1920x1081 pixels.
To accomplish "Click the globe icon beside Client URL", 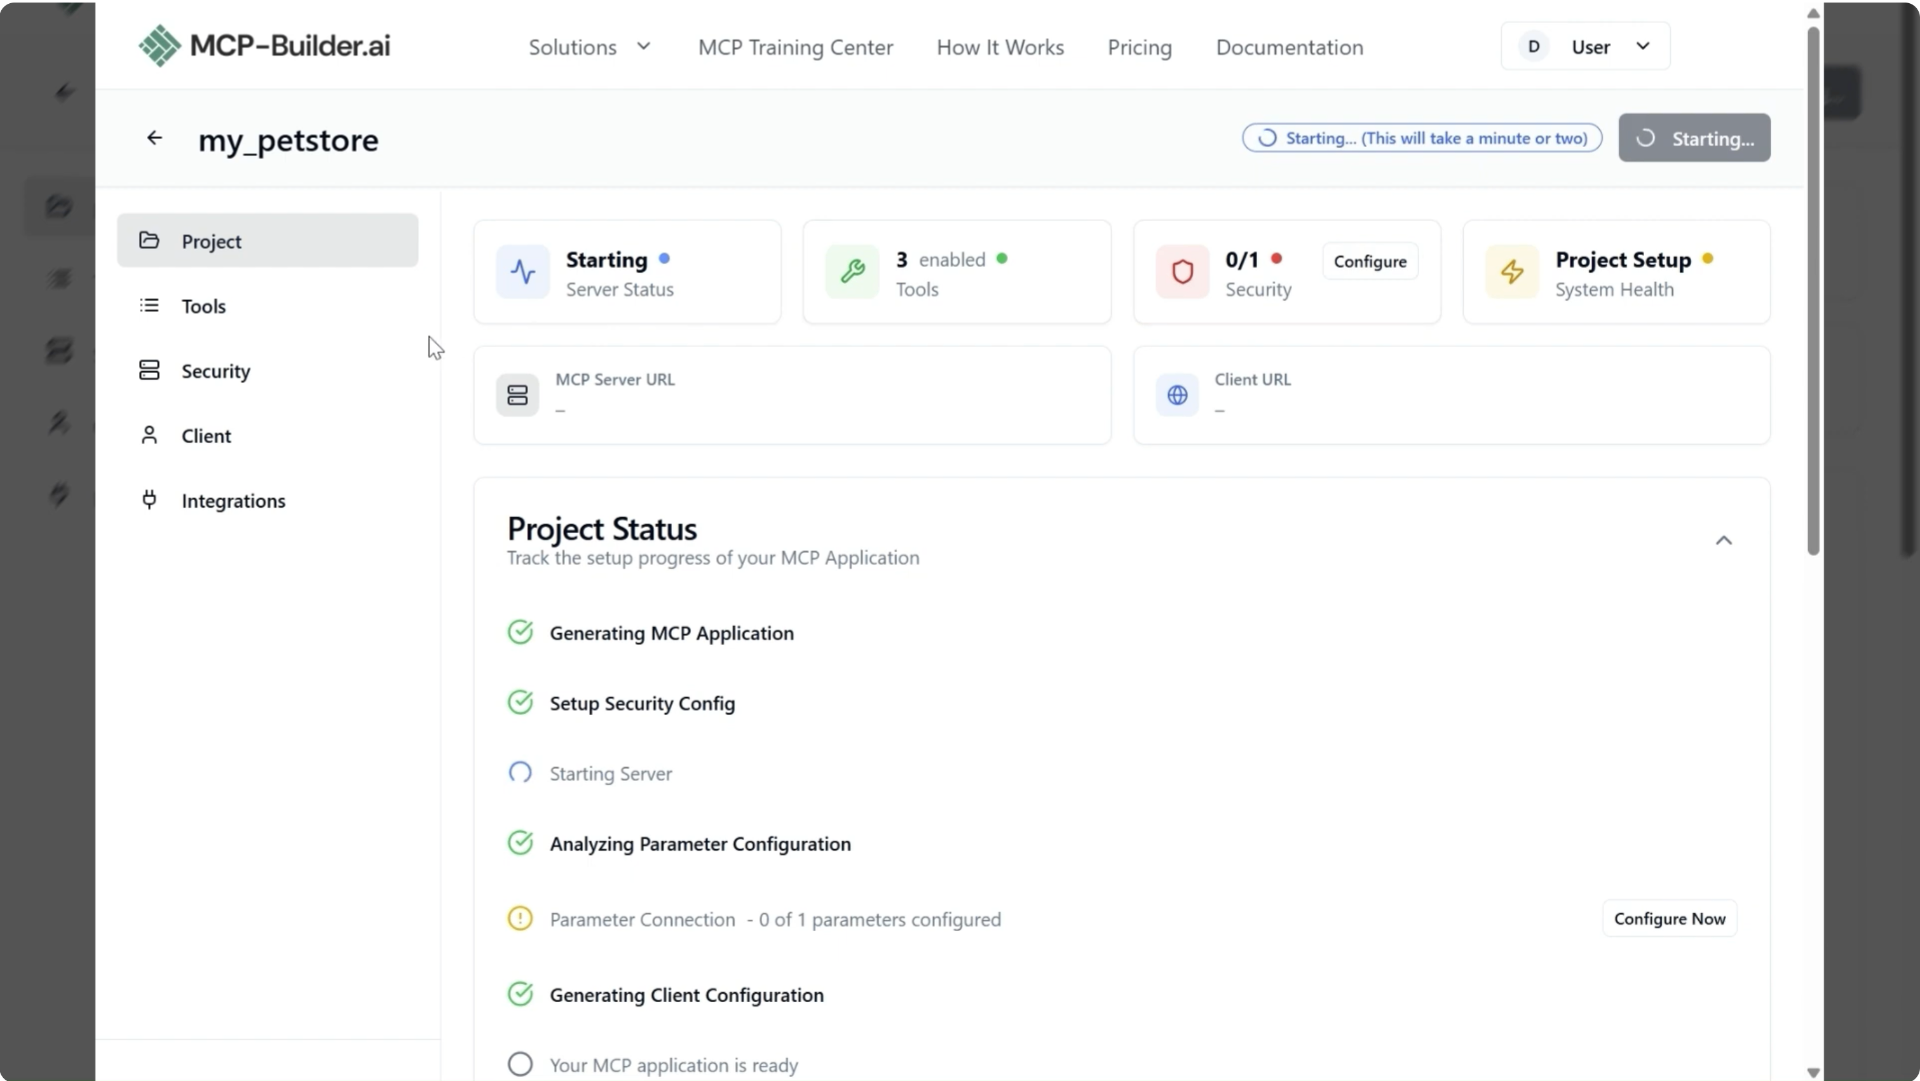I will (x=1177, y=395).
